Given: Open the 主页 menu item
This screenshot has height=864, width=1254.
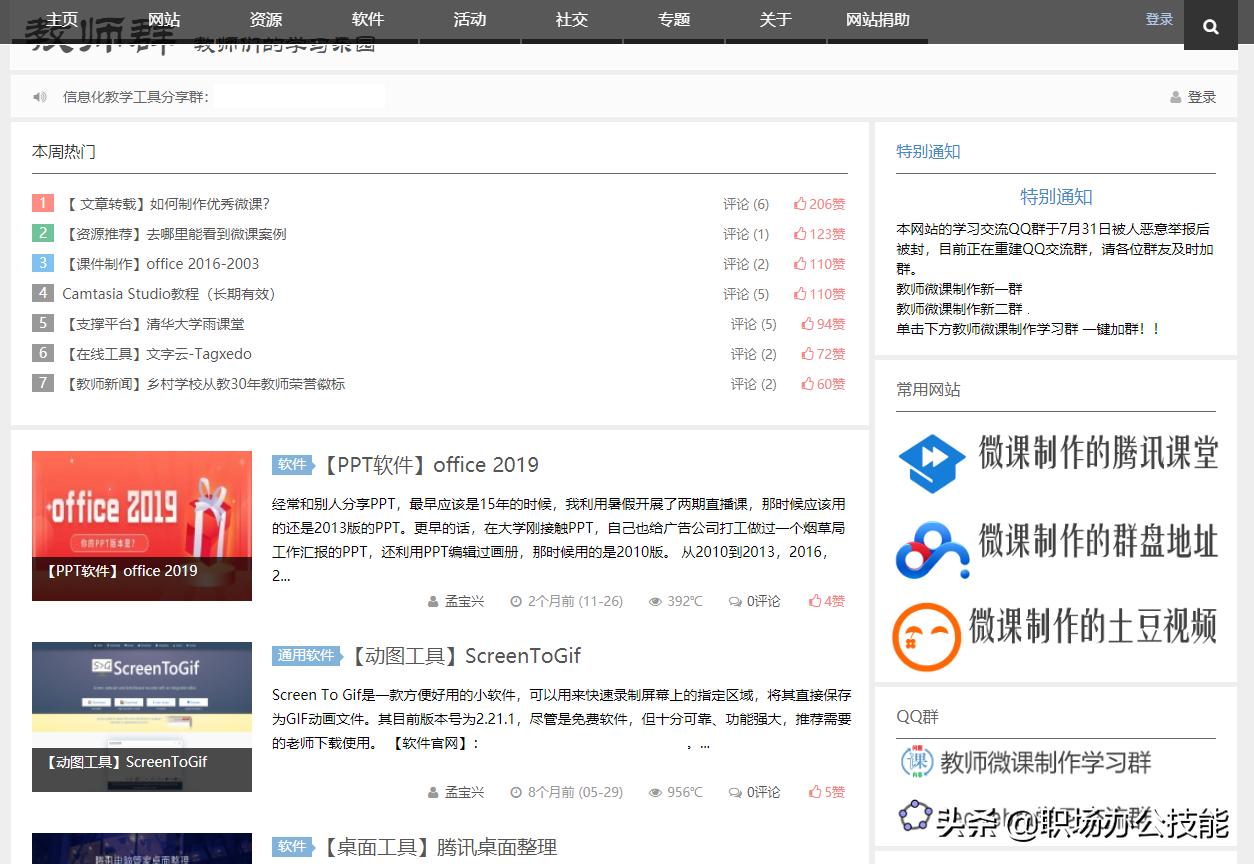Looking at the screenshot, I should point(62,18).
